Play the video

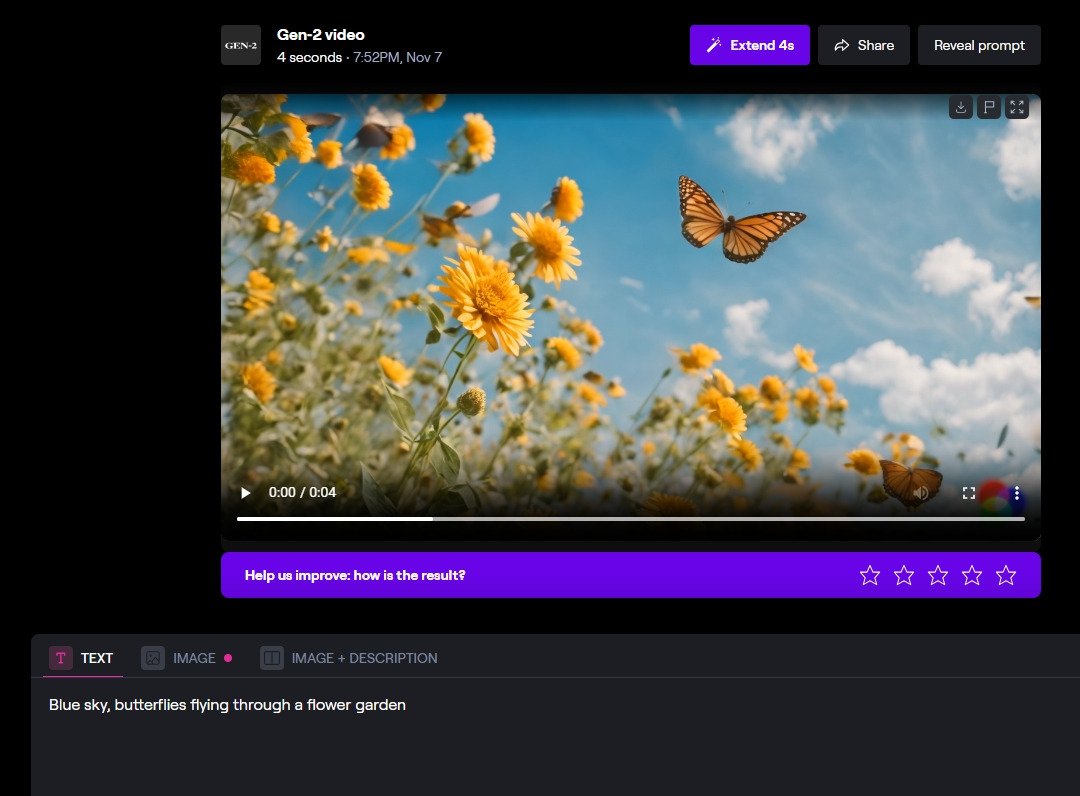point(246,492)
